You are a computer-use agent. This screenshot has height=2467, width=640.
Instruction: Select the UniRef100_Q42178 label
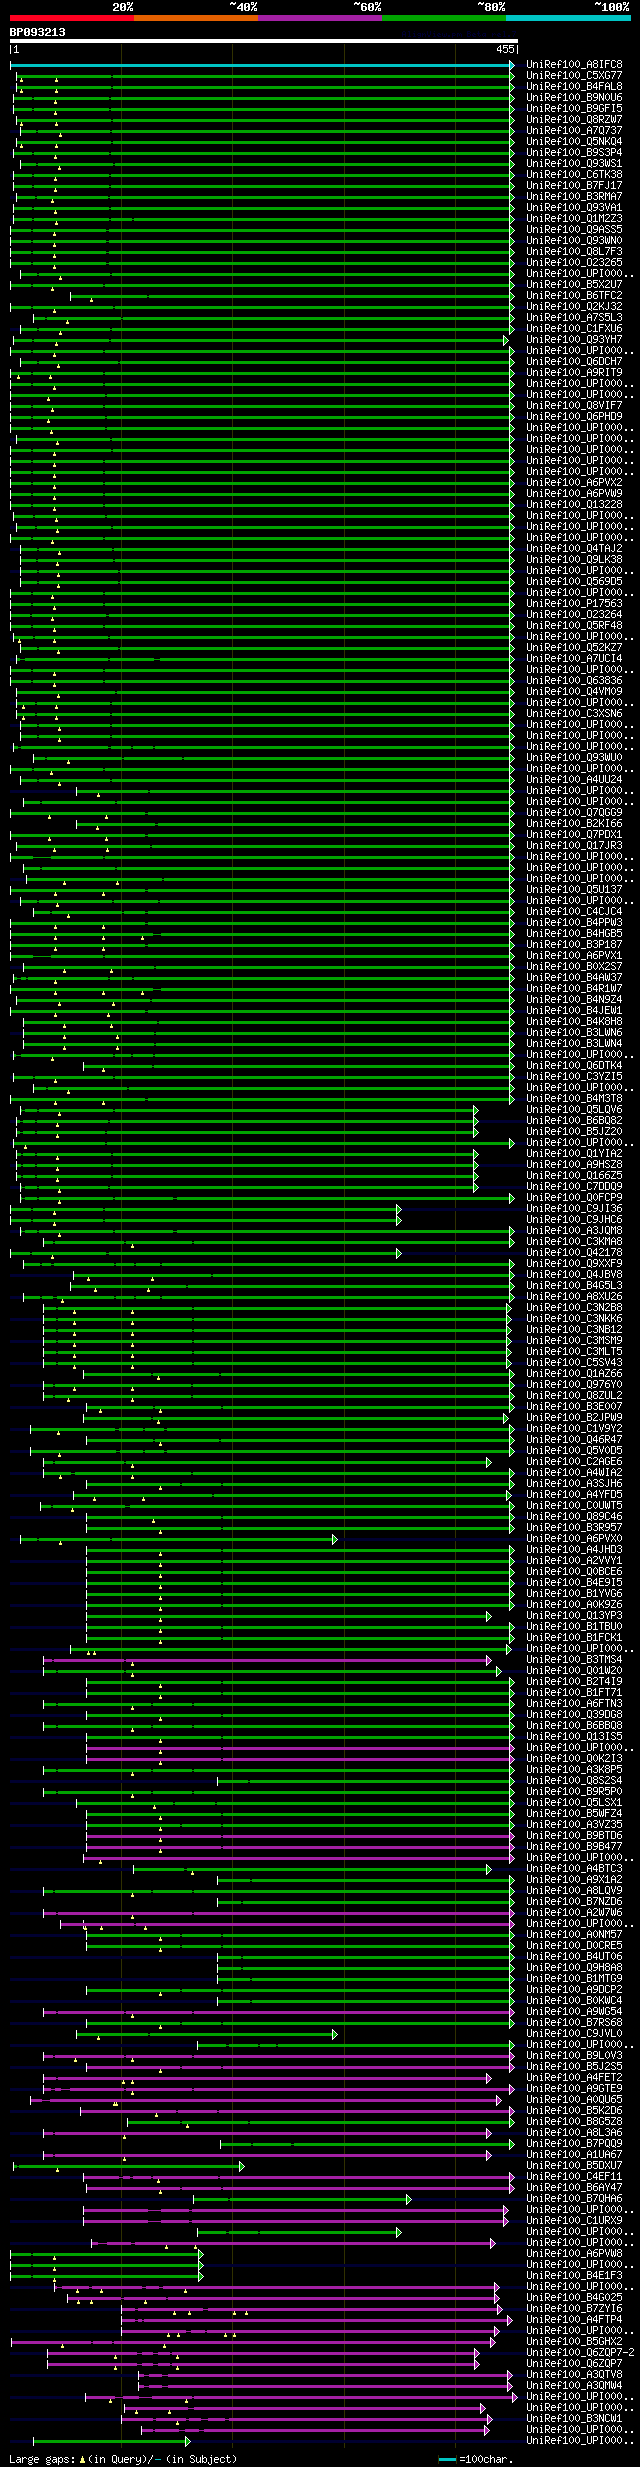(x=574, y=1253)
